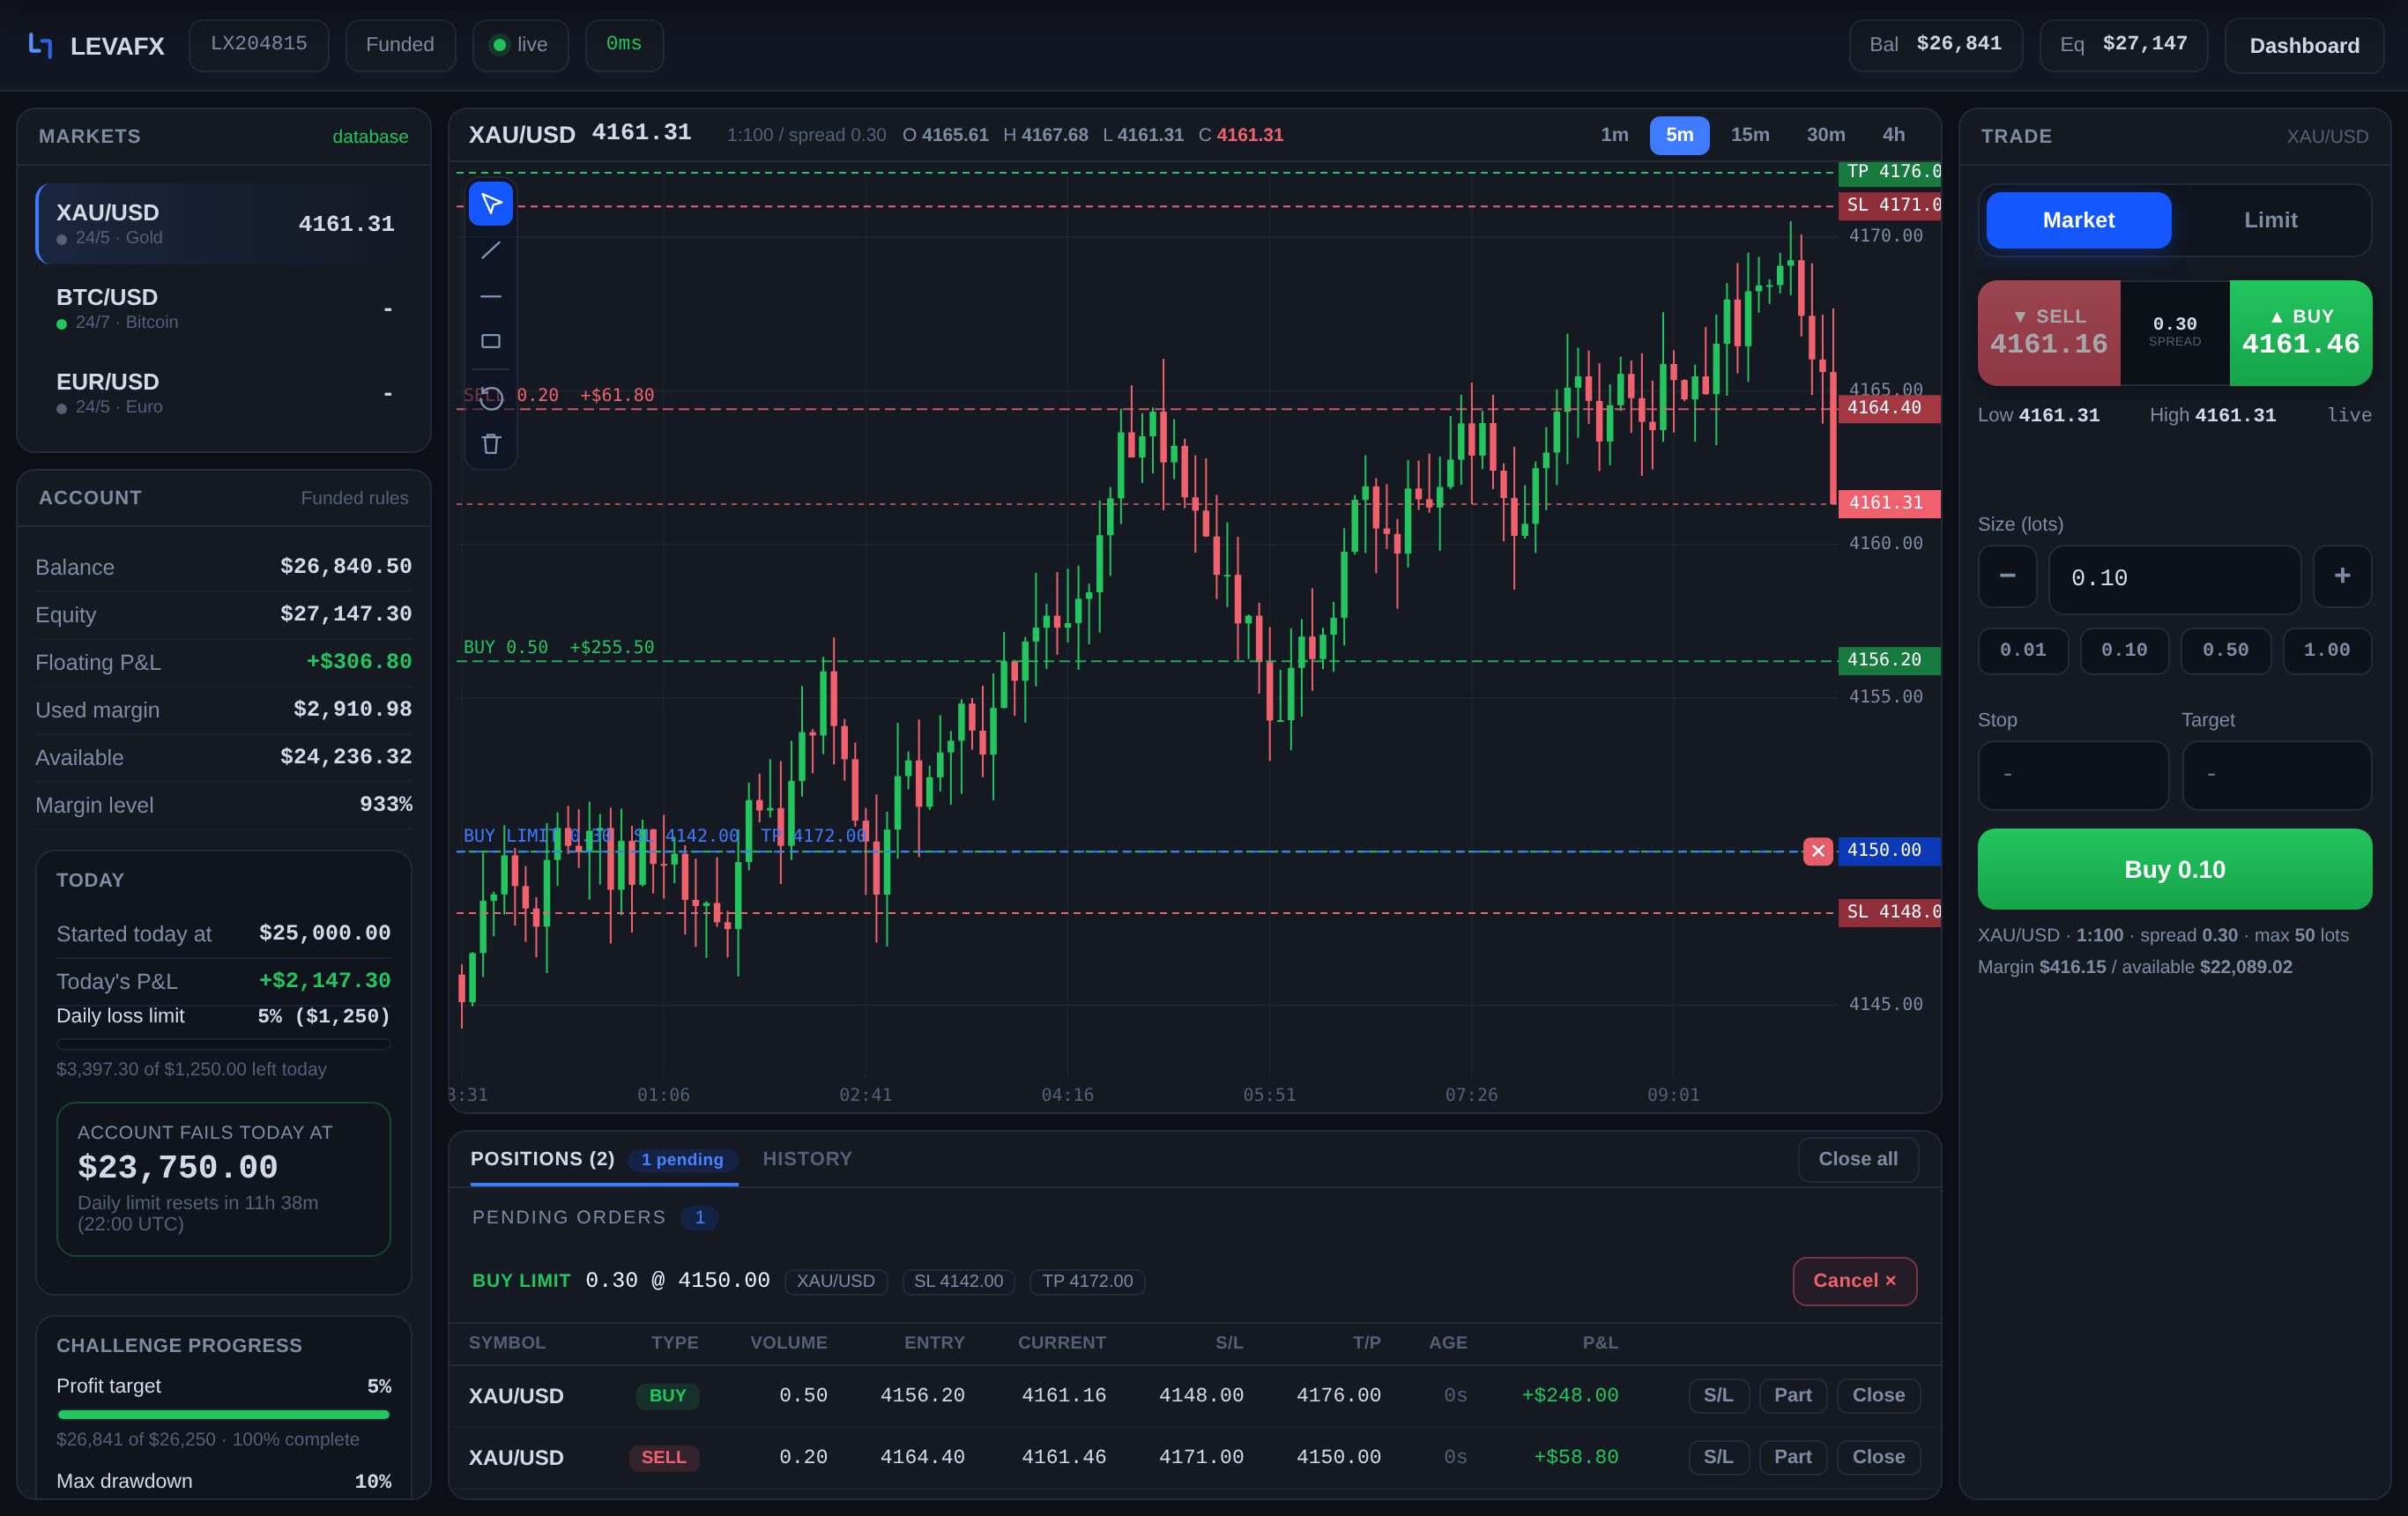2408x1516 pixels.
Task: Open the Positions (2) tab
Action: click(604, 1159)
